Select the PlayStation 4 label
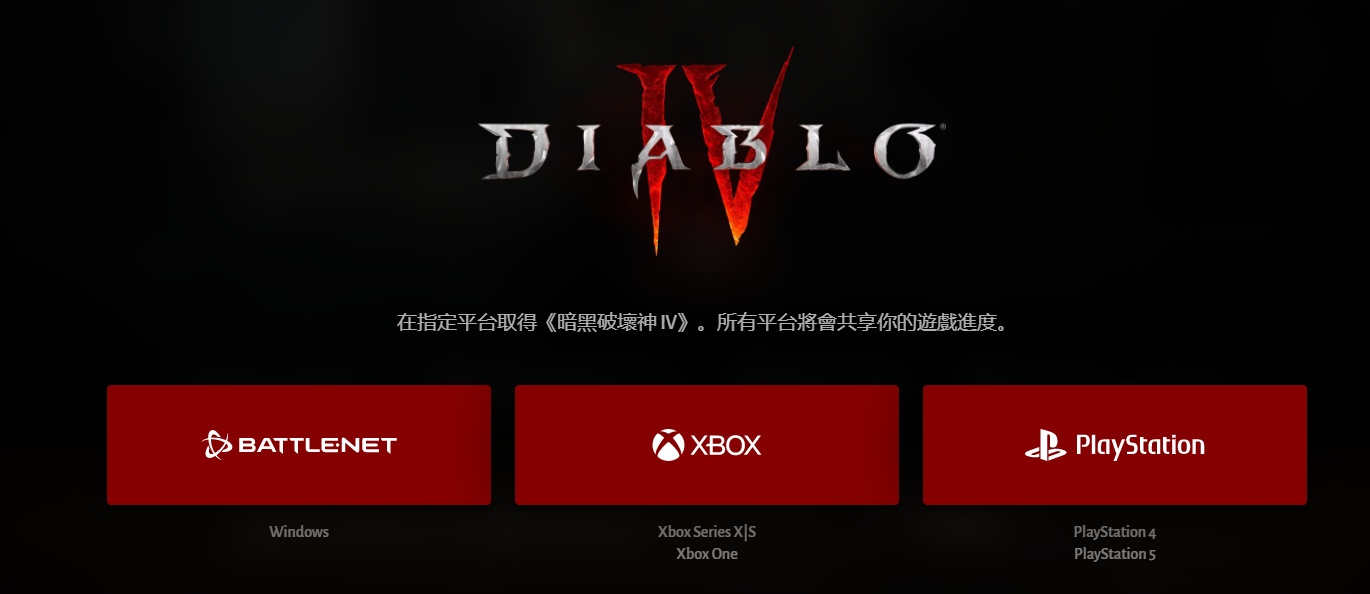Screen dimensions: 1370x594 tap(1115, 532)
